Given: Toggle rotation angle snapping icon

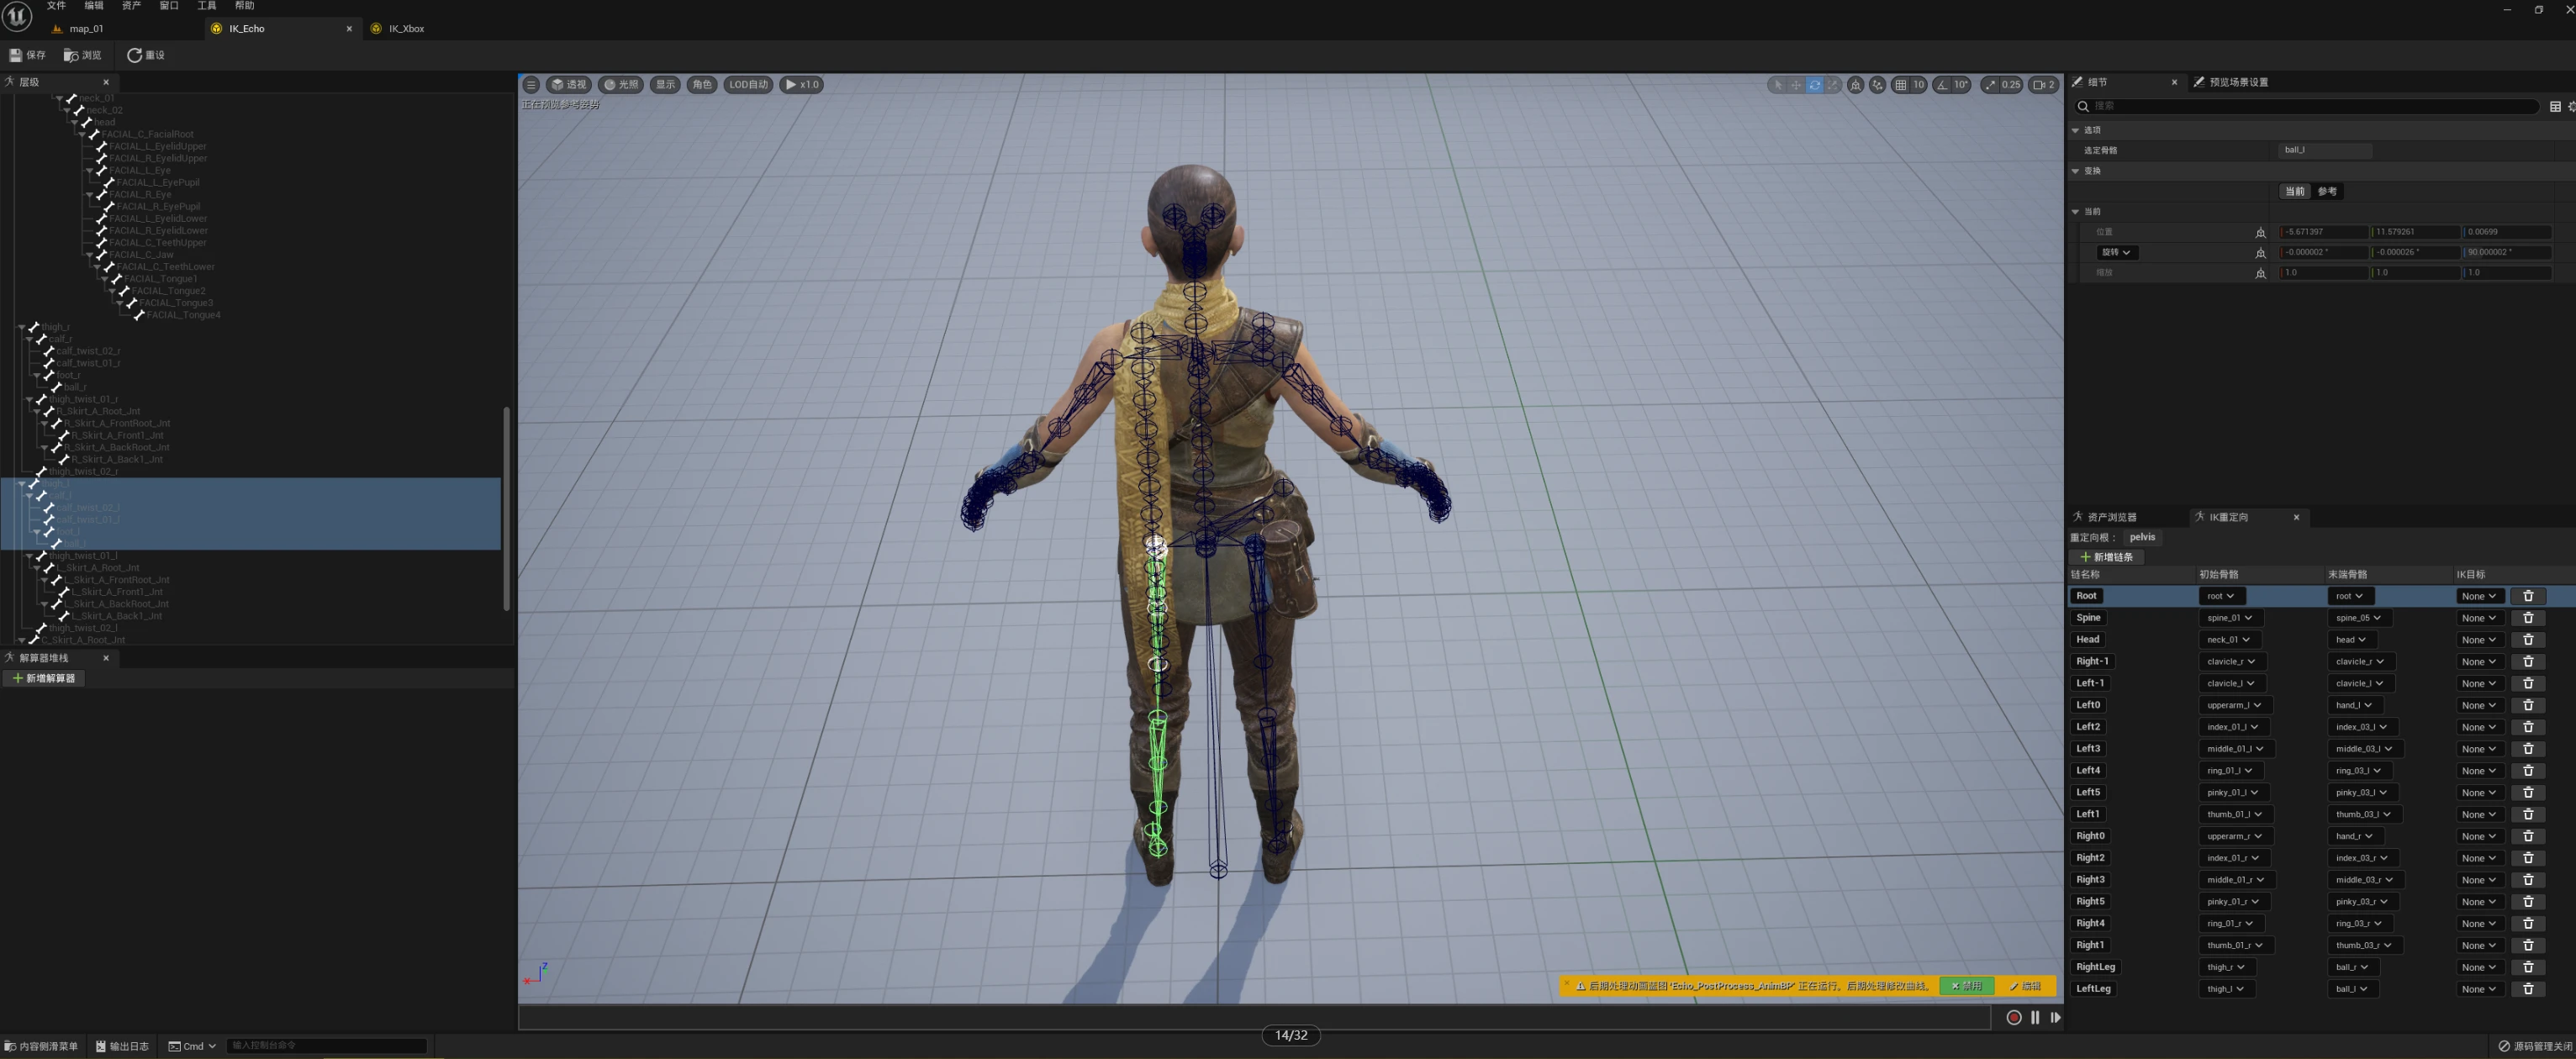Looking at the screenshot, I should [1942, 85].
